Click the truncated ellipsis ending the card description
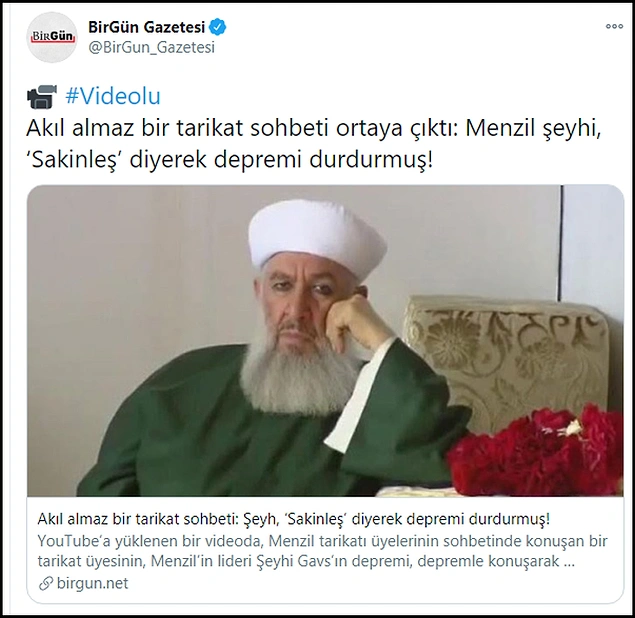This screenshot has height=618, width=635. [x=569, y=562]
